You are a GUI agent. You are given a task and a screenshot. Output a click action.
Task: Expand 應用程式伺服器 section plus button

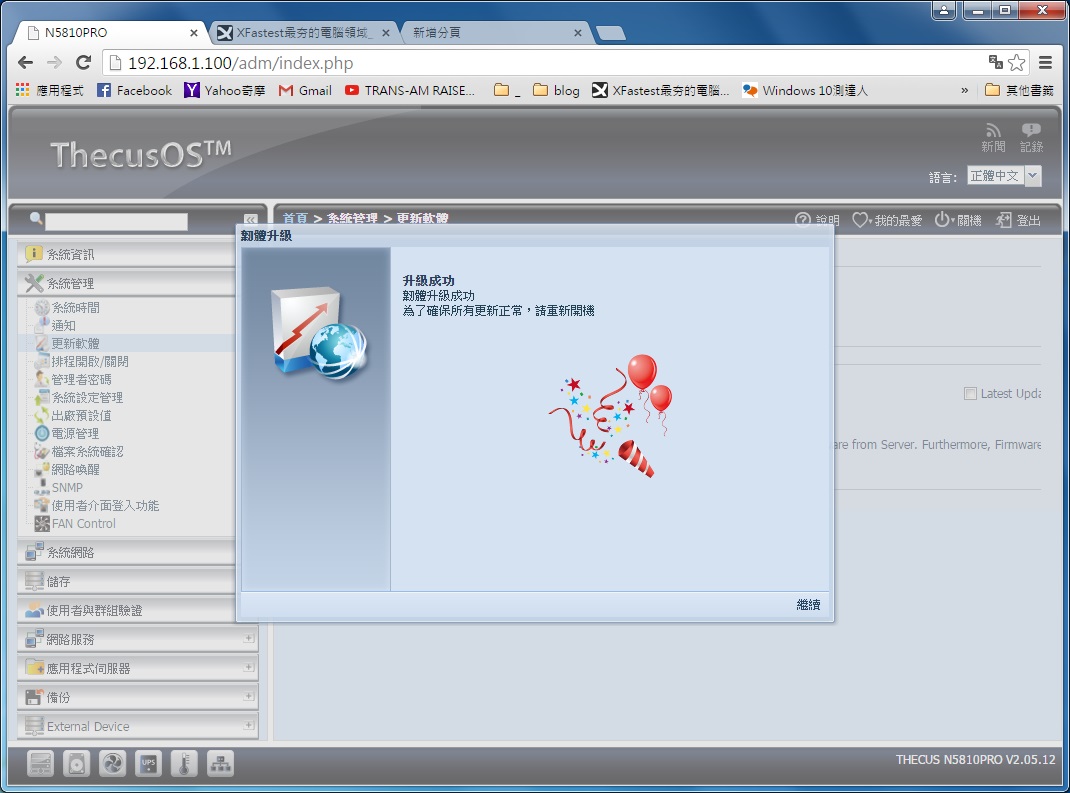[248, 667]
